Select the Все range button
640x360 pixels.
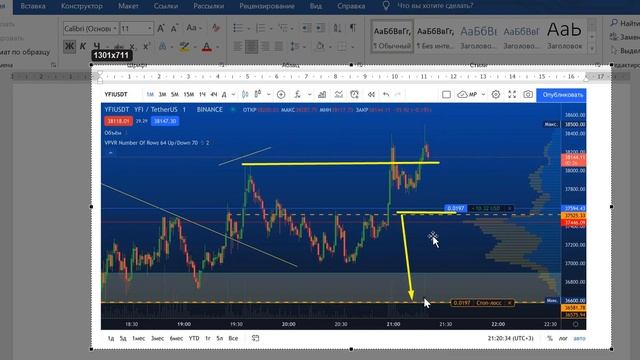[233, 338]
